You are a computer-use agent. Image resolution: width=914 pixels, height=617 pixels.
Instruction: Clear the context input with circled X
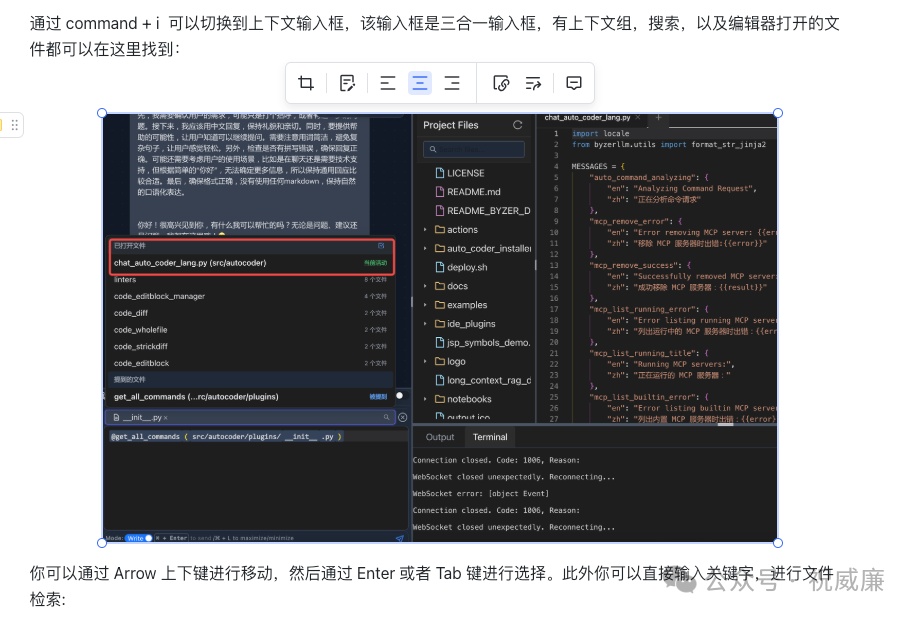402,418
